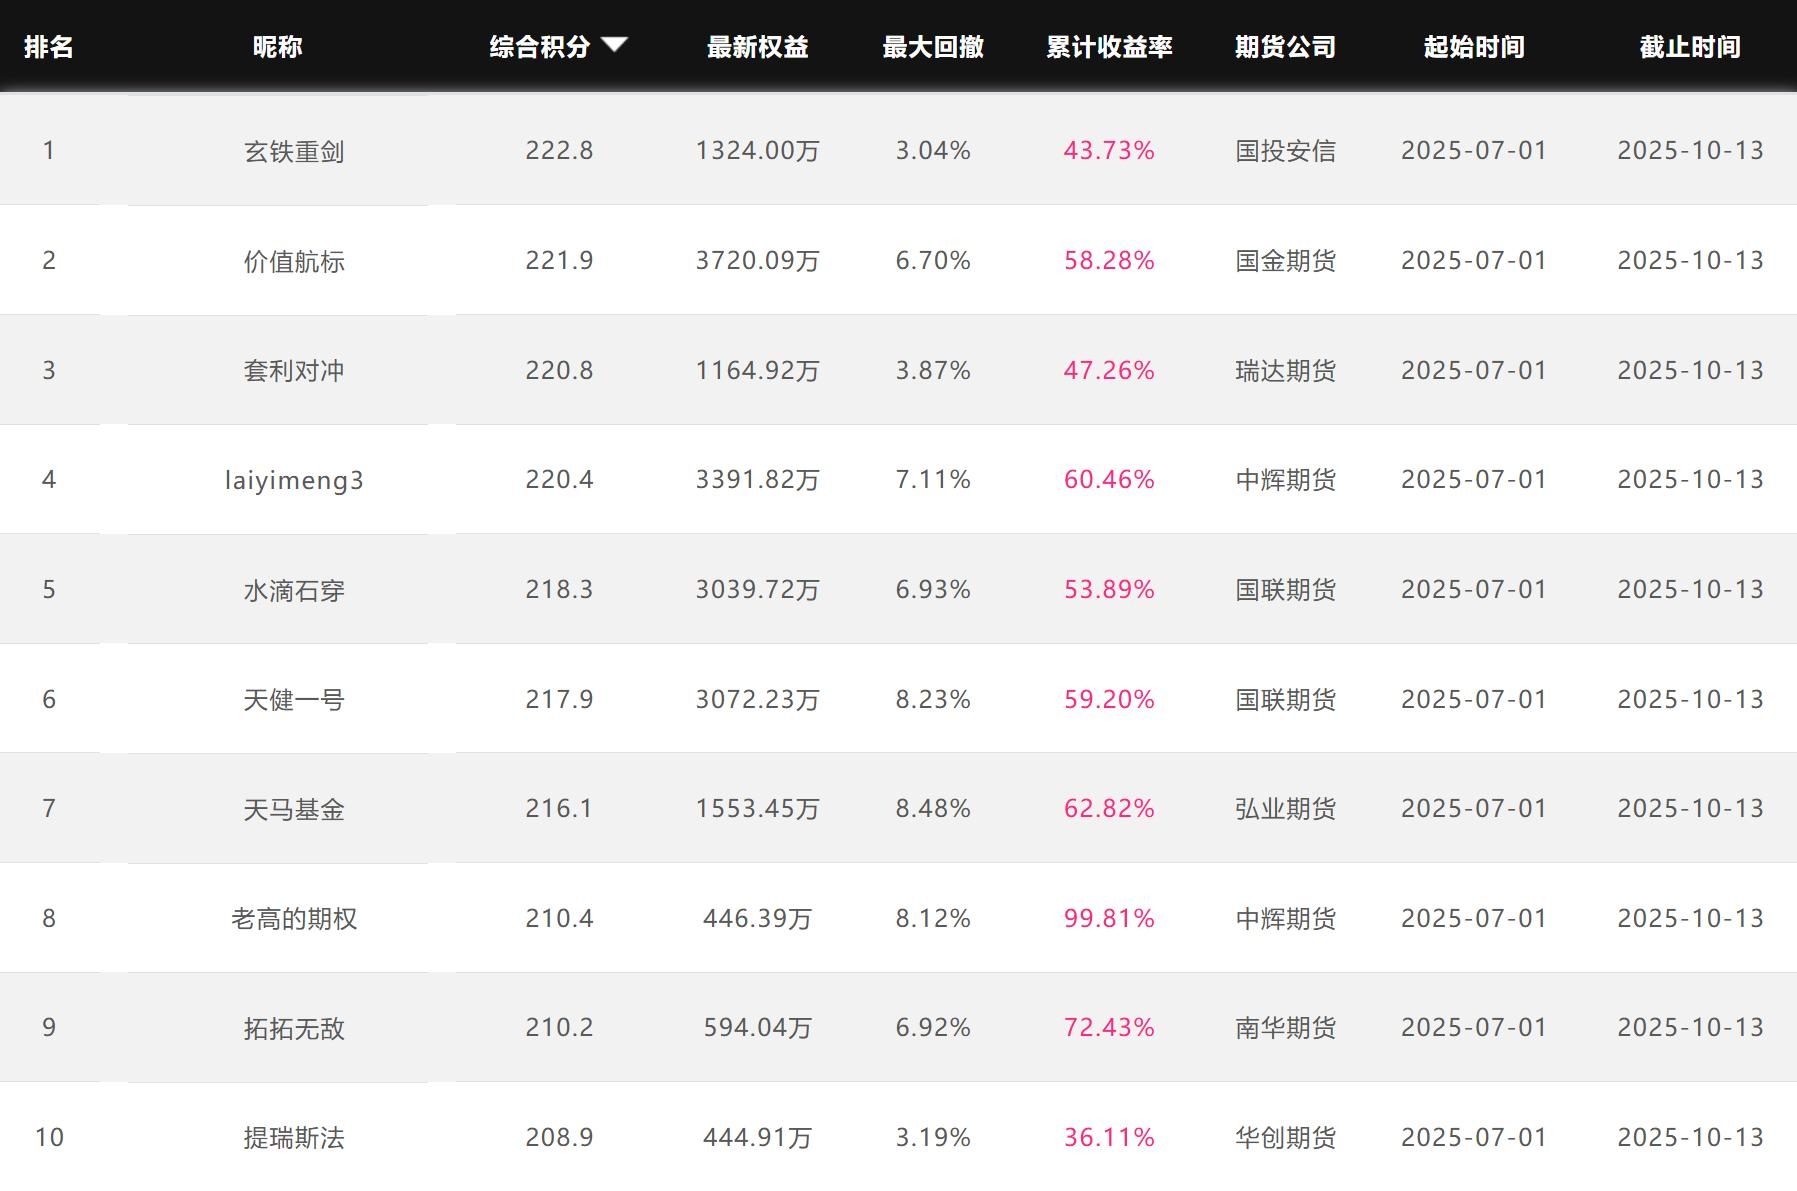Click the 昵称 column header

[277, 47]
